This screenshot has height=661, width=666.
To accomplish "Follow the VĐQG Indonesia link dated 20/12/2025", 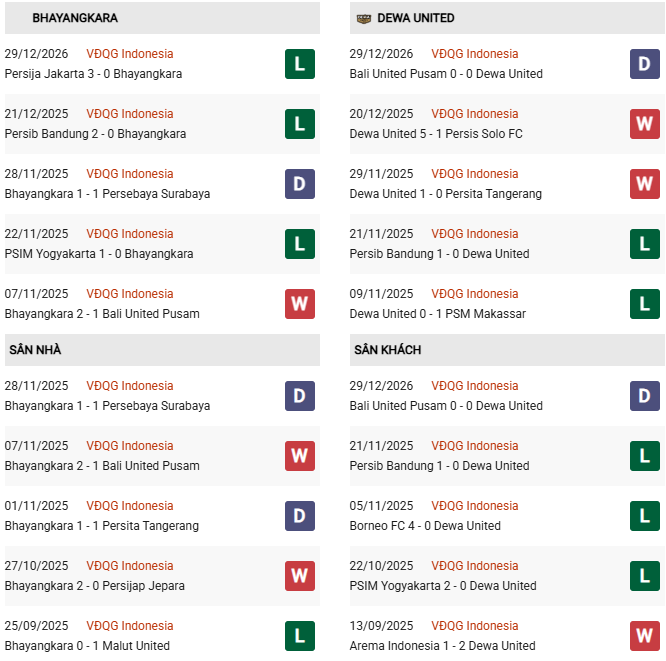I will point(474,114).
